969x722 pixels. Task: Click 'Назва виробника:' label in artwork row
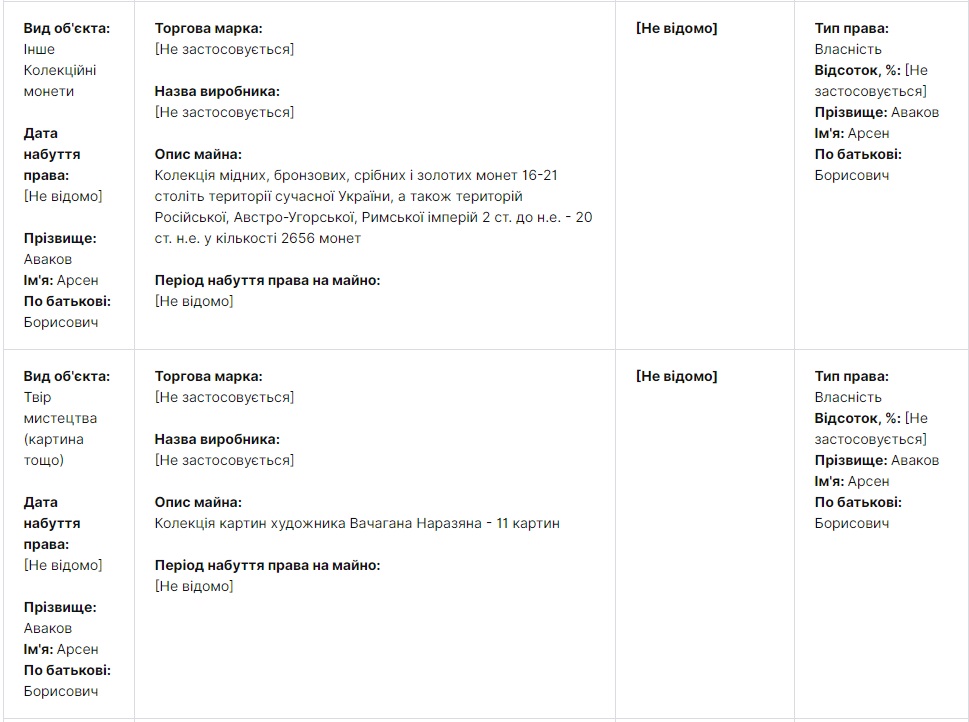tap(217, 439)
